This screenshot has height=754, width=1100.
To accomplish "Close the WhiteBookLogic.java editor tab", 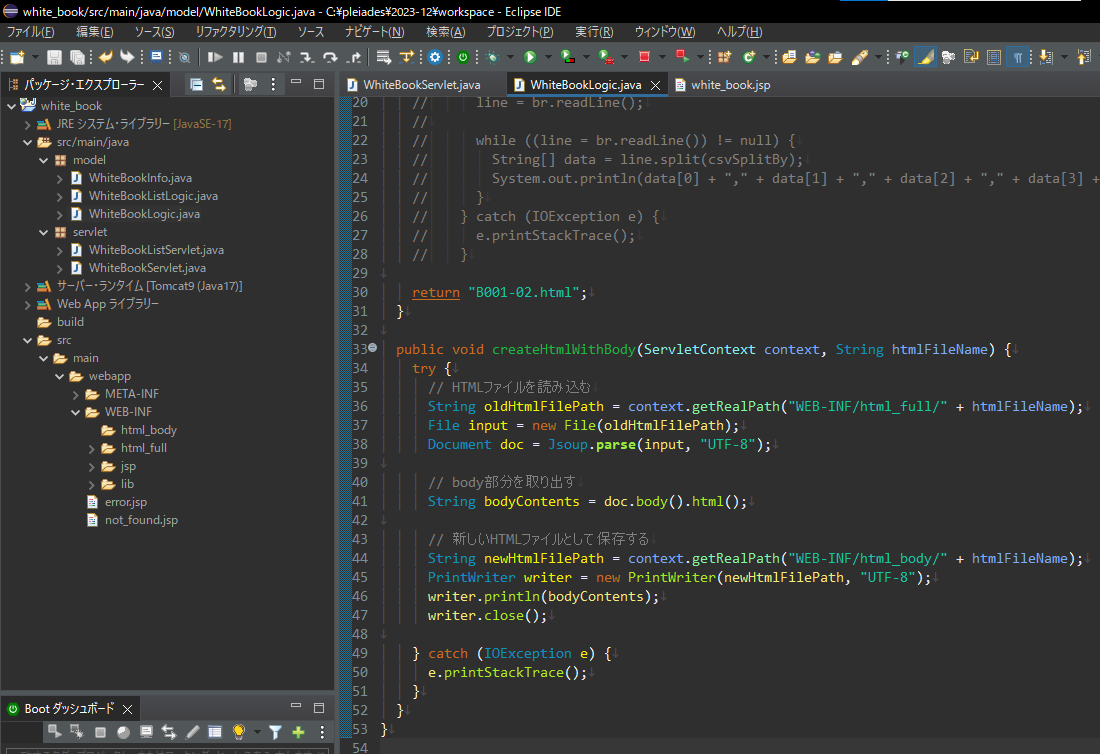I will (x=656, y=85).
